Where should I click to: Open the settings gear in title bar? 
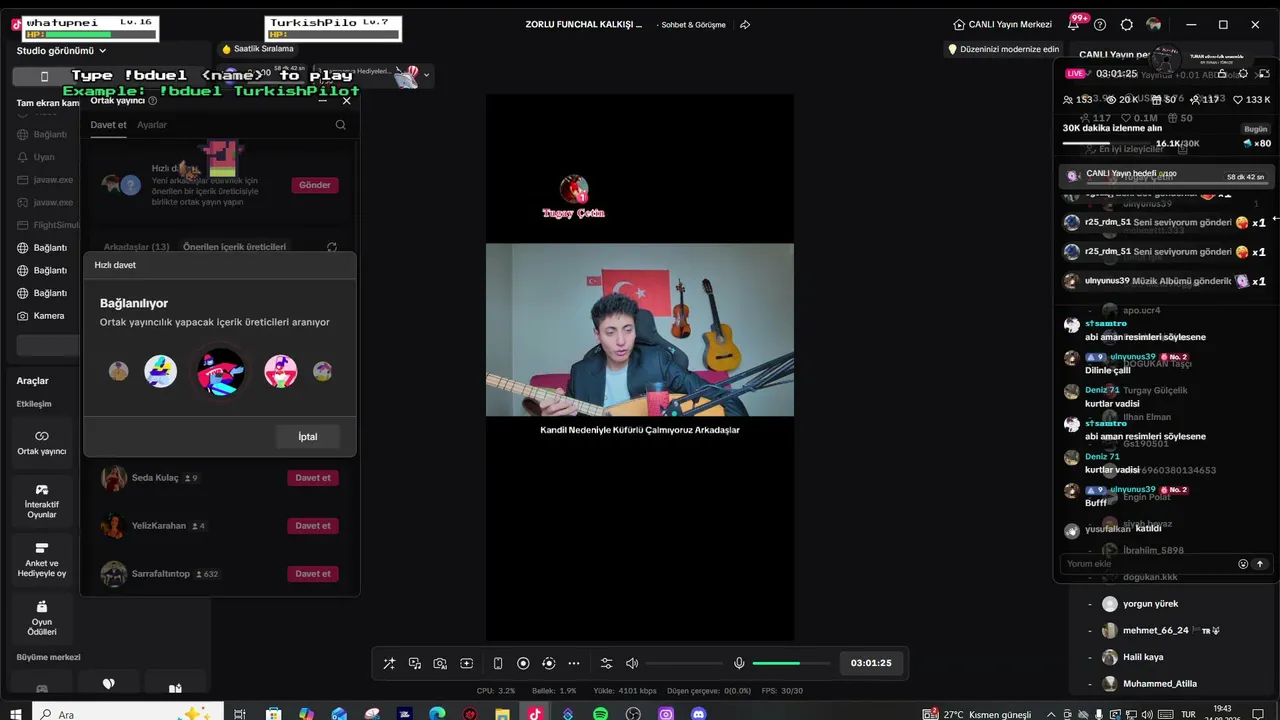1127,24
